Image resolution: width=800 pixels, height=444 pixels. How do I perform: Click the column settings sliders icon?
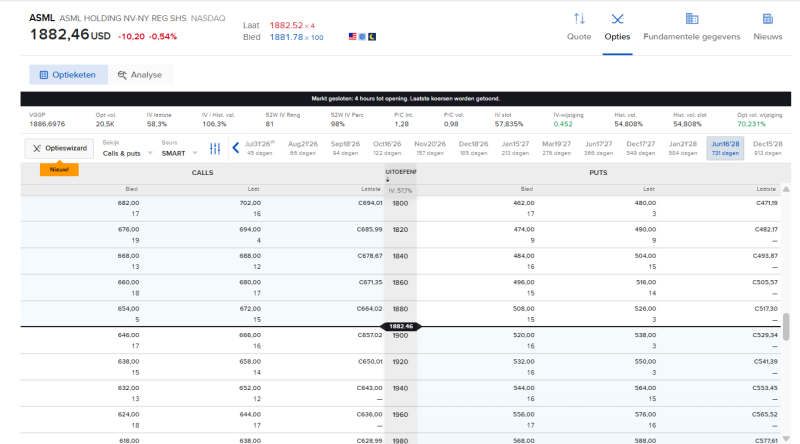pyautogui.click(x=215, y=149)
